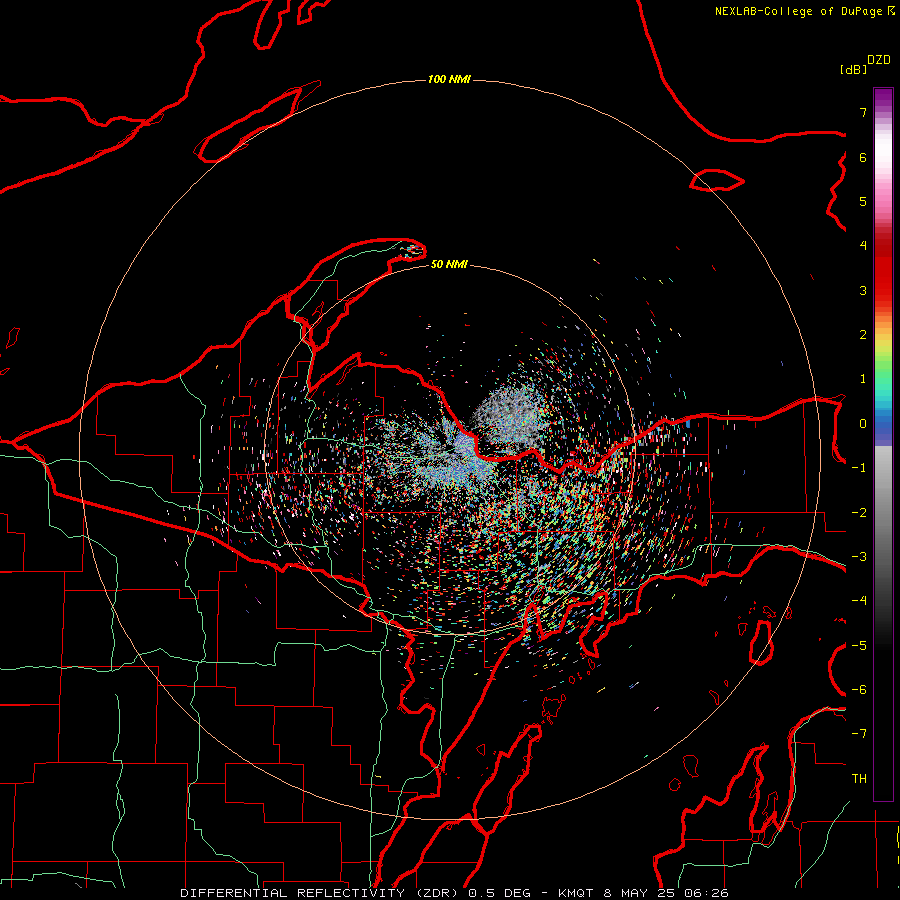Click the ZDR color scale bar
The height and width of the screenshot is (900, 900).
[x=883, y=444]
